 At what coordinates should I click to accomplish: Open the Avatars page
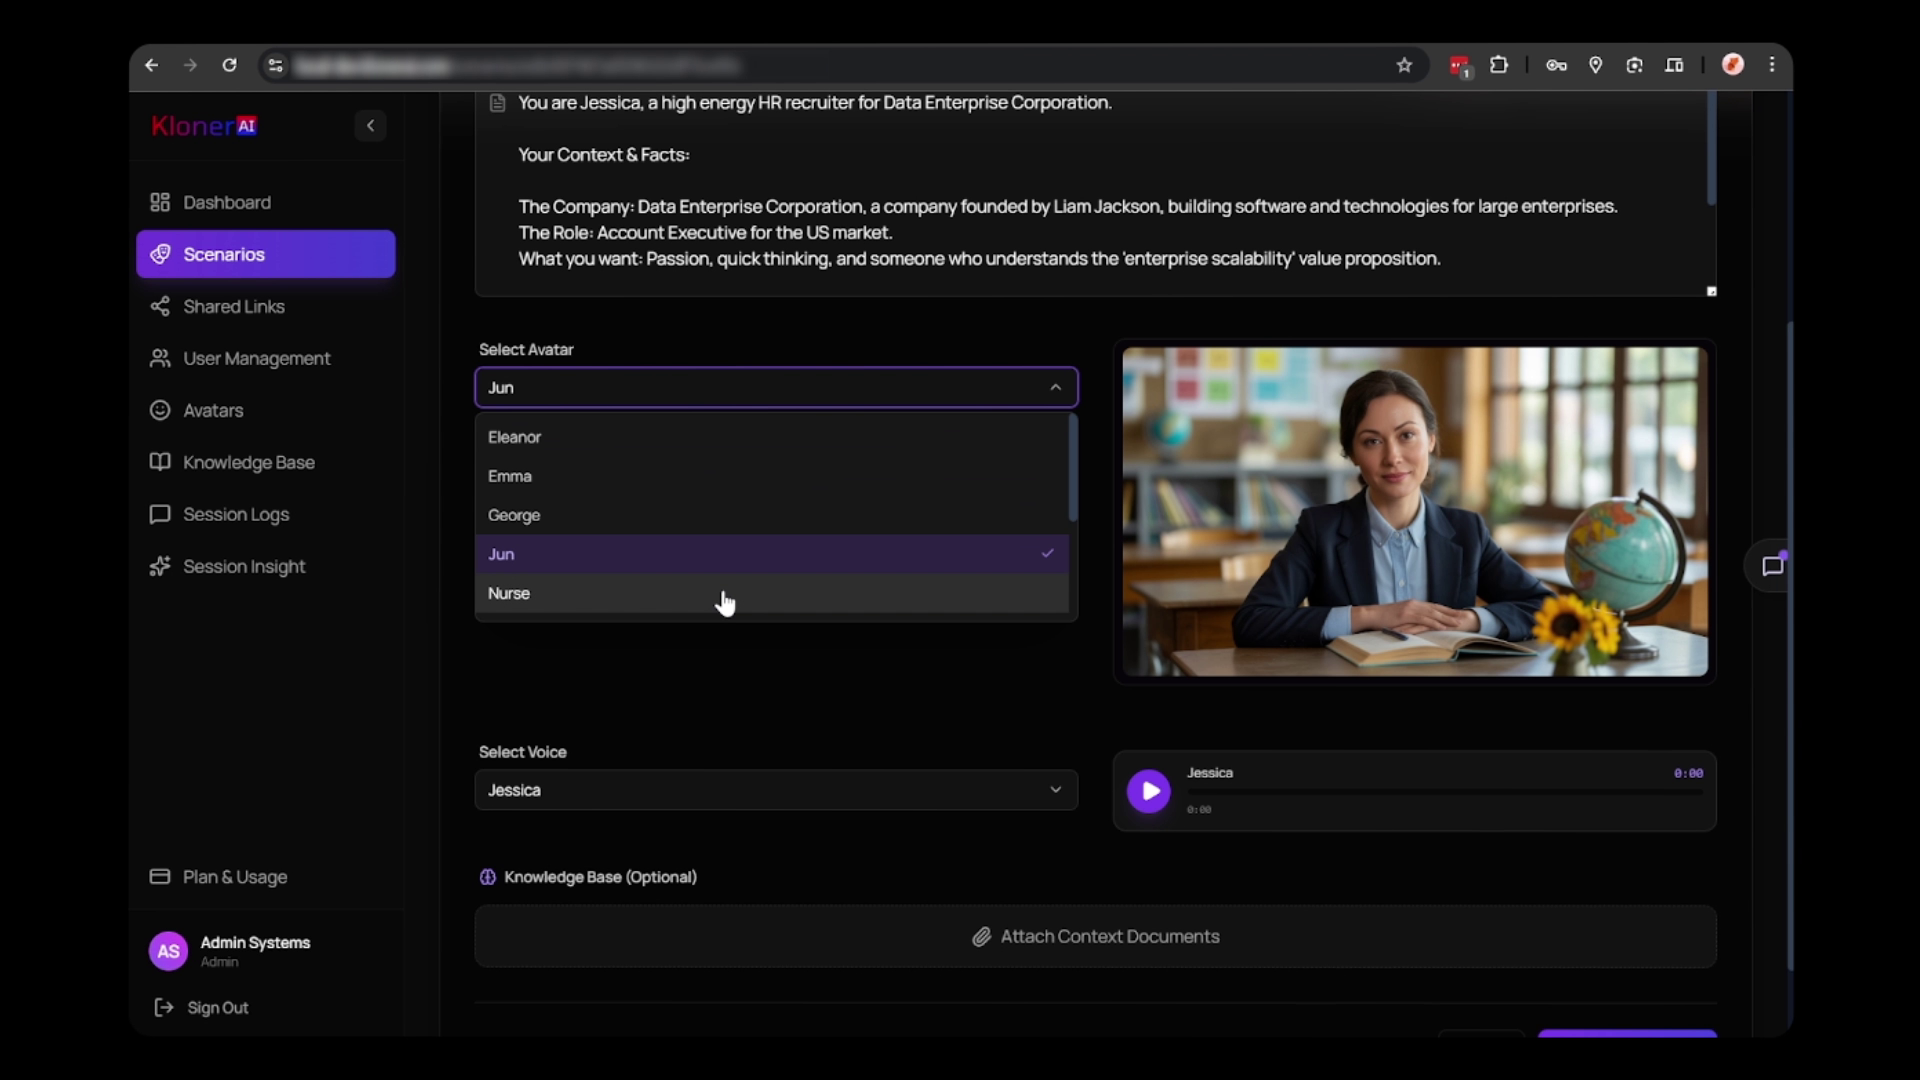pyautogui.click(x=213, y=411)
